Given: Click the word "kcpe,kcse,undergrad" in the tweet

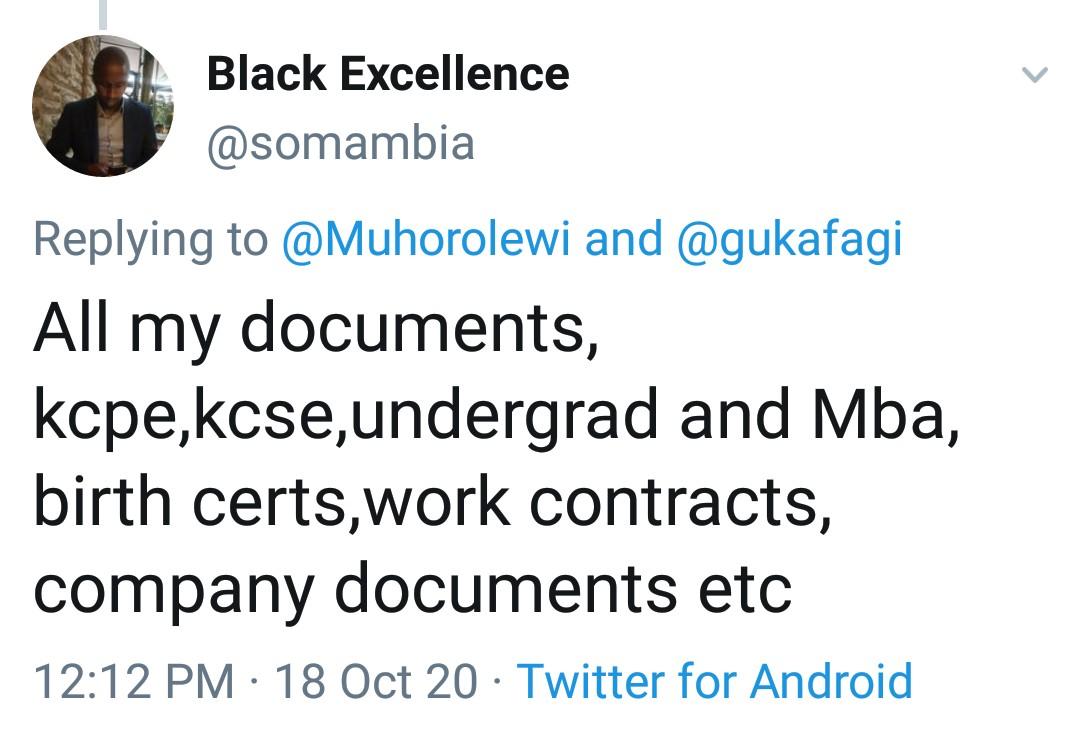Looking at the screenshot, I should (x=346, y=415).
